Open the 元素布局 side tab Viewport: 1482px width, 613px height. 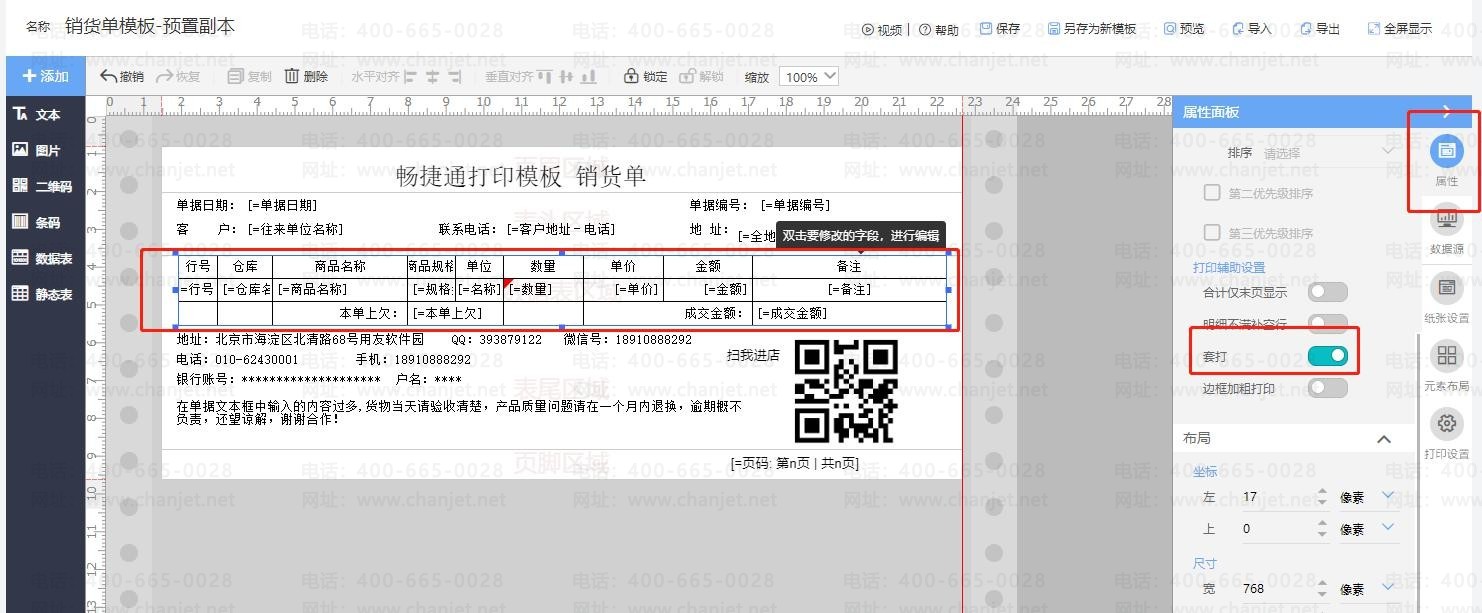1446,366
